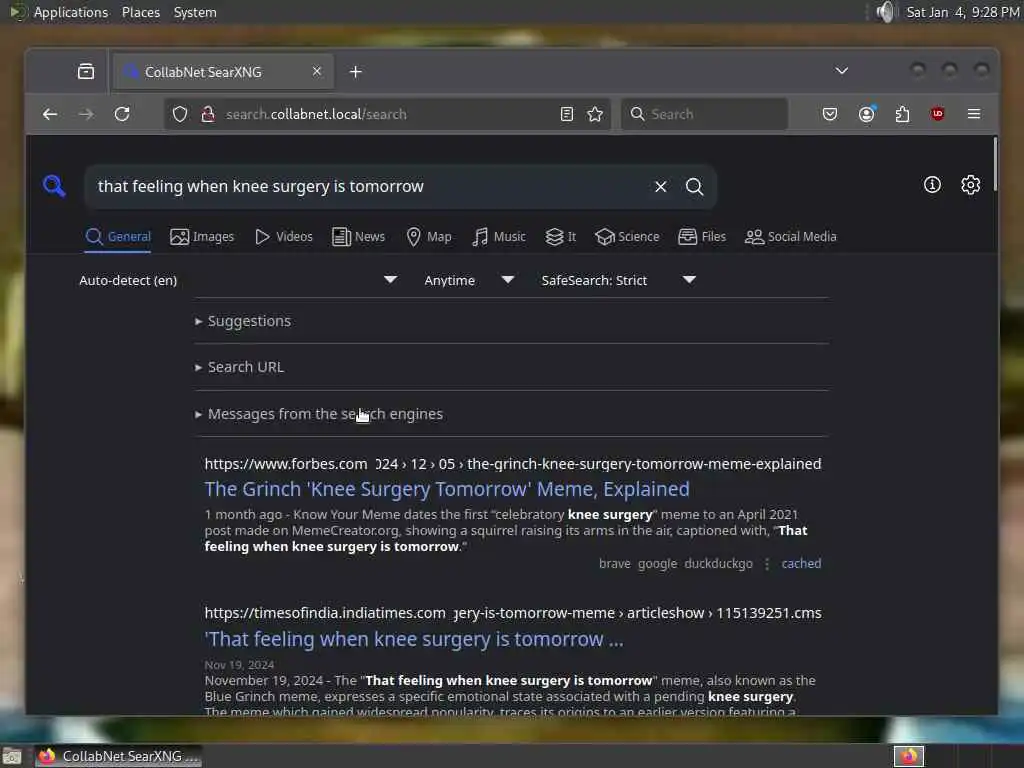Switch to Music category
1024x768 pixels.
coord(499,236)
